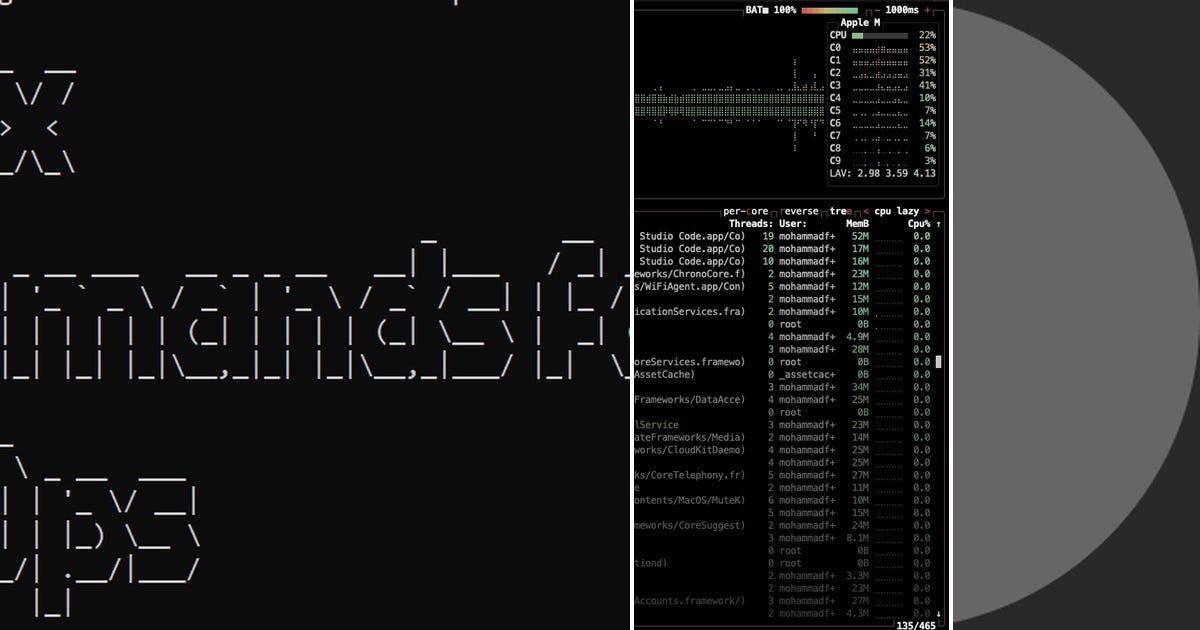The image size is (1200, 630).
Task: Select the C0 core usage graph
Action: tap(880, 47)
